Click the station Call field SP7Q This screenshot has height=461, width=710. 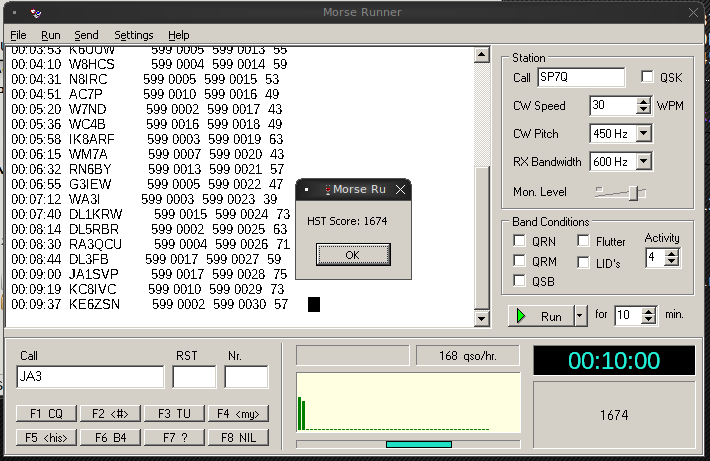(581, 77)
